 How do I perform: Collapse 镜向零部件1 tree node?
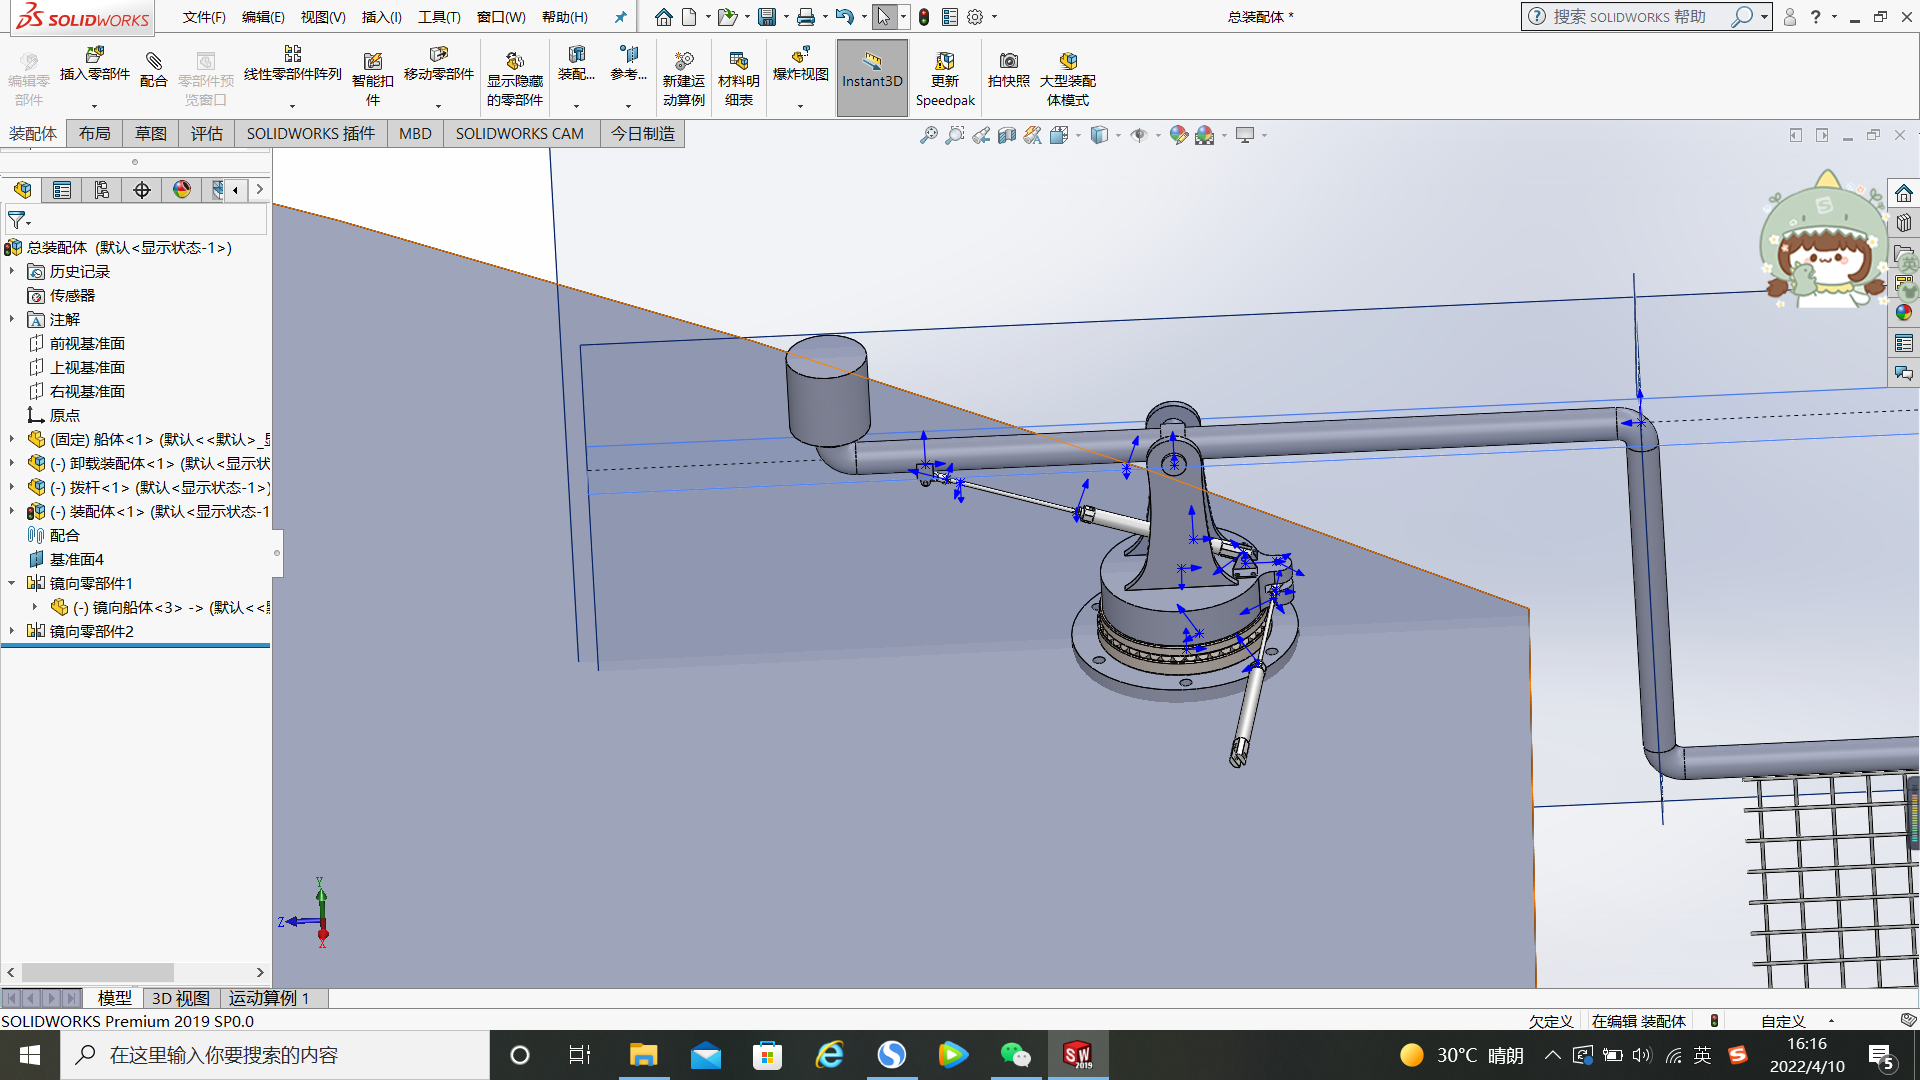12,583
